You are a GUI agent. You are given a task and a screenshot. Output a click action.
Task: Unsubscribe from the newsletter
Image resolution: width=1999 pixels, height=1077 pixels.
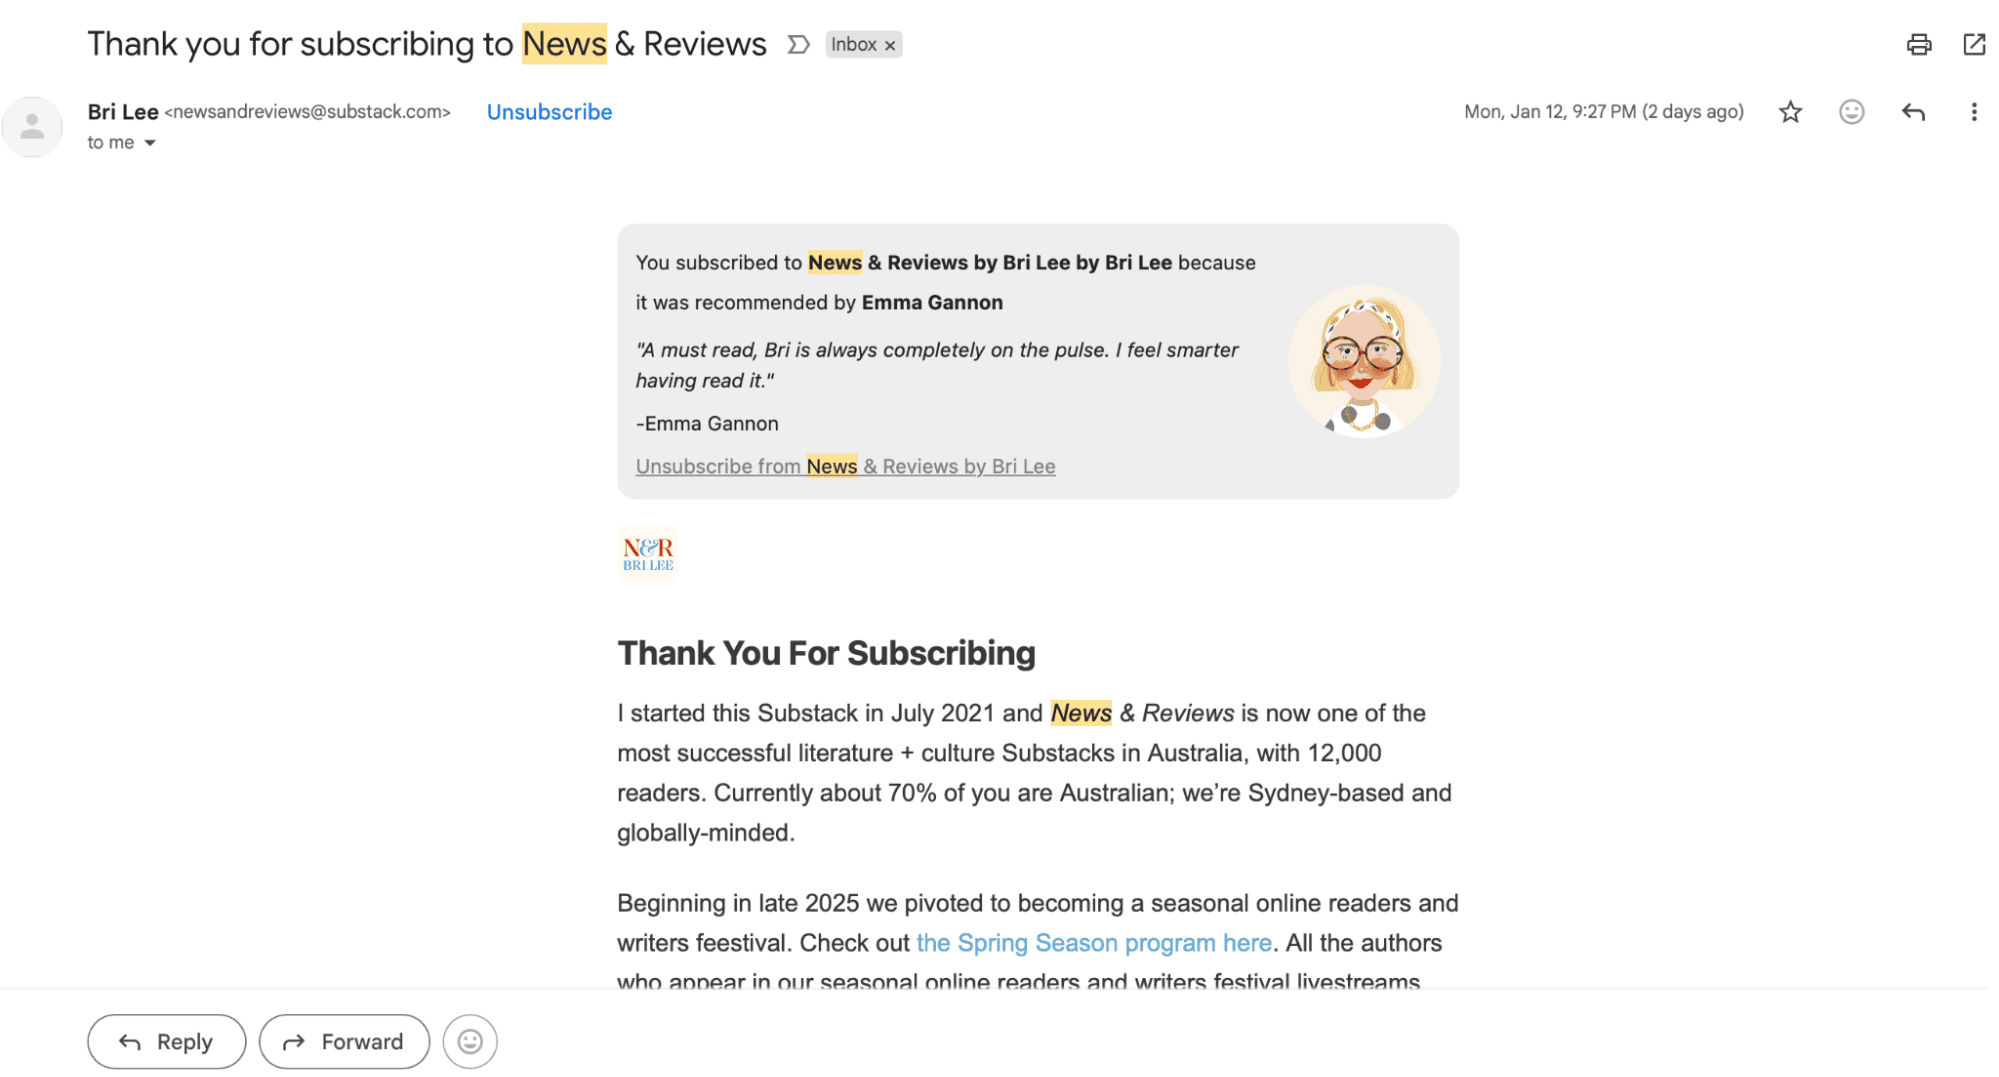[548, 112]
